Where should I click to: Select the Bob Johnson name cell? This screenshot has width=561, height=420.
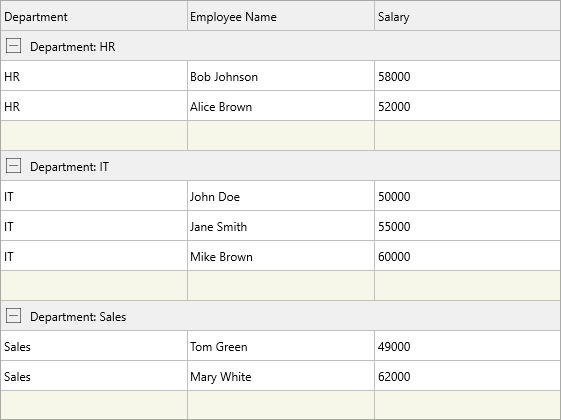tap(281, 76)
